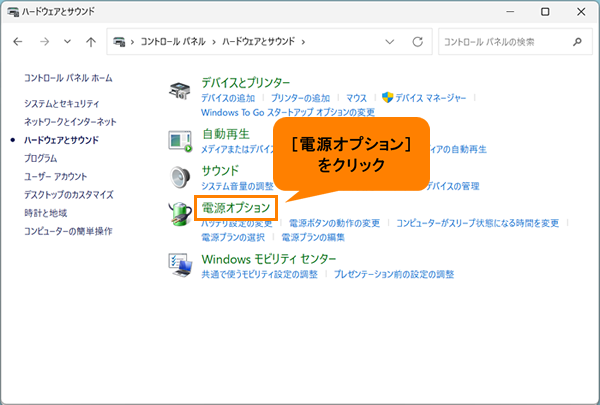Expand chevron after コントロール パネル breadcrumb
Viewport: 600px width, 405px height.
pos(214,42)
